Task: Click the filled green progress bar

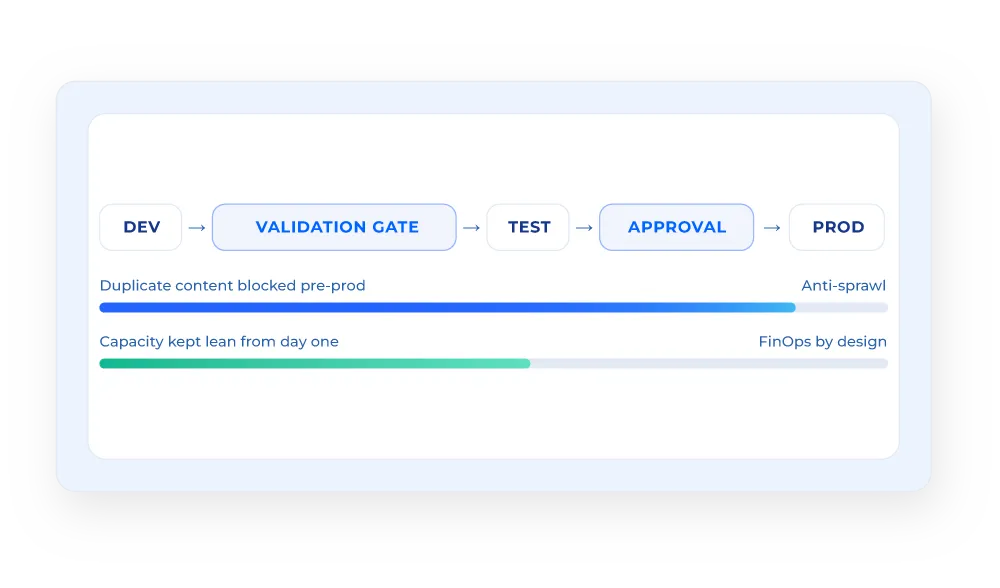Action: click(315, 364)
